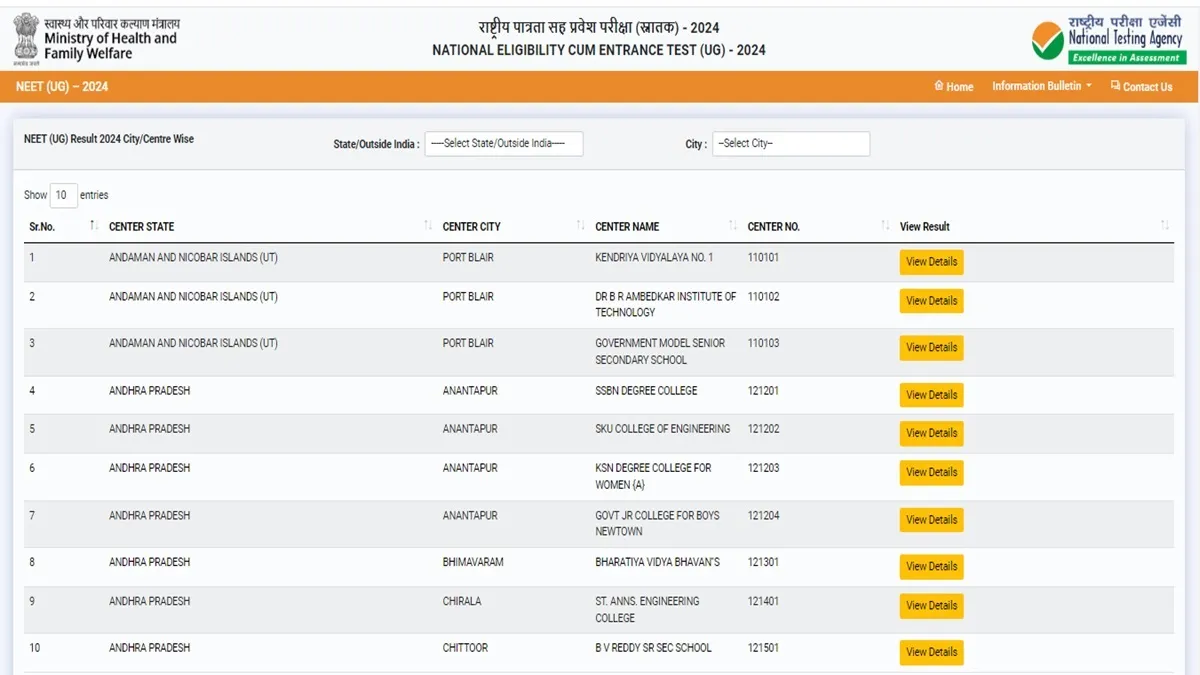View details for KSN Degree College for Women
The image size is (1200, 675).
click(x=931, y=472)
